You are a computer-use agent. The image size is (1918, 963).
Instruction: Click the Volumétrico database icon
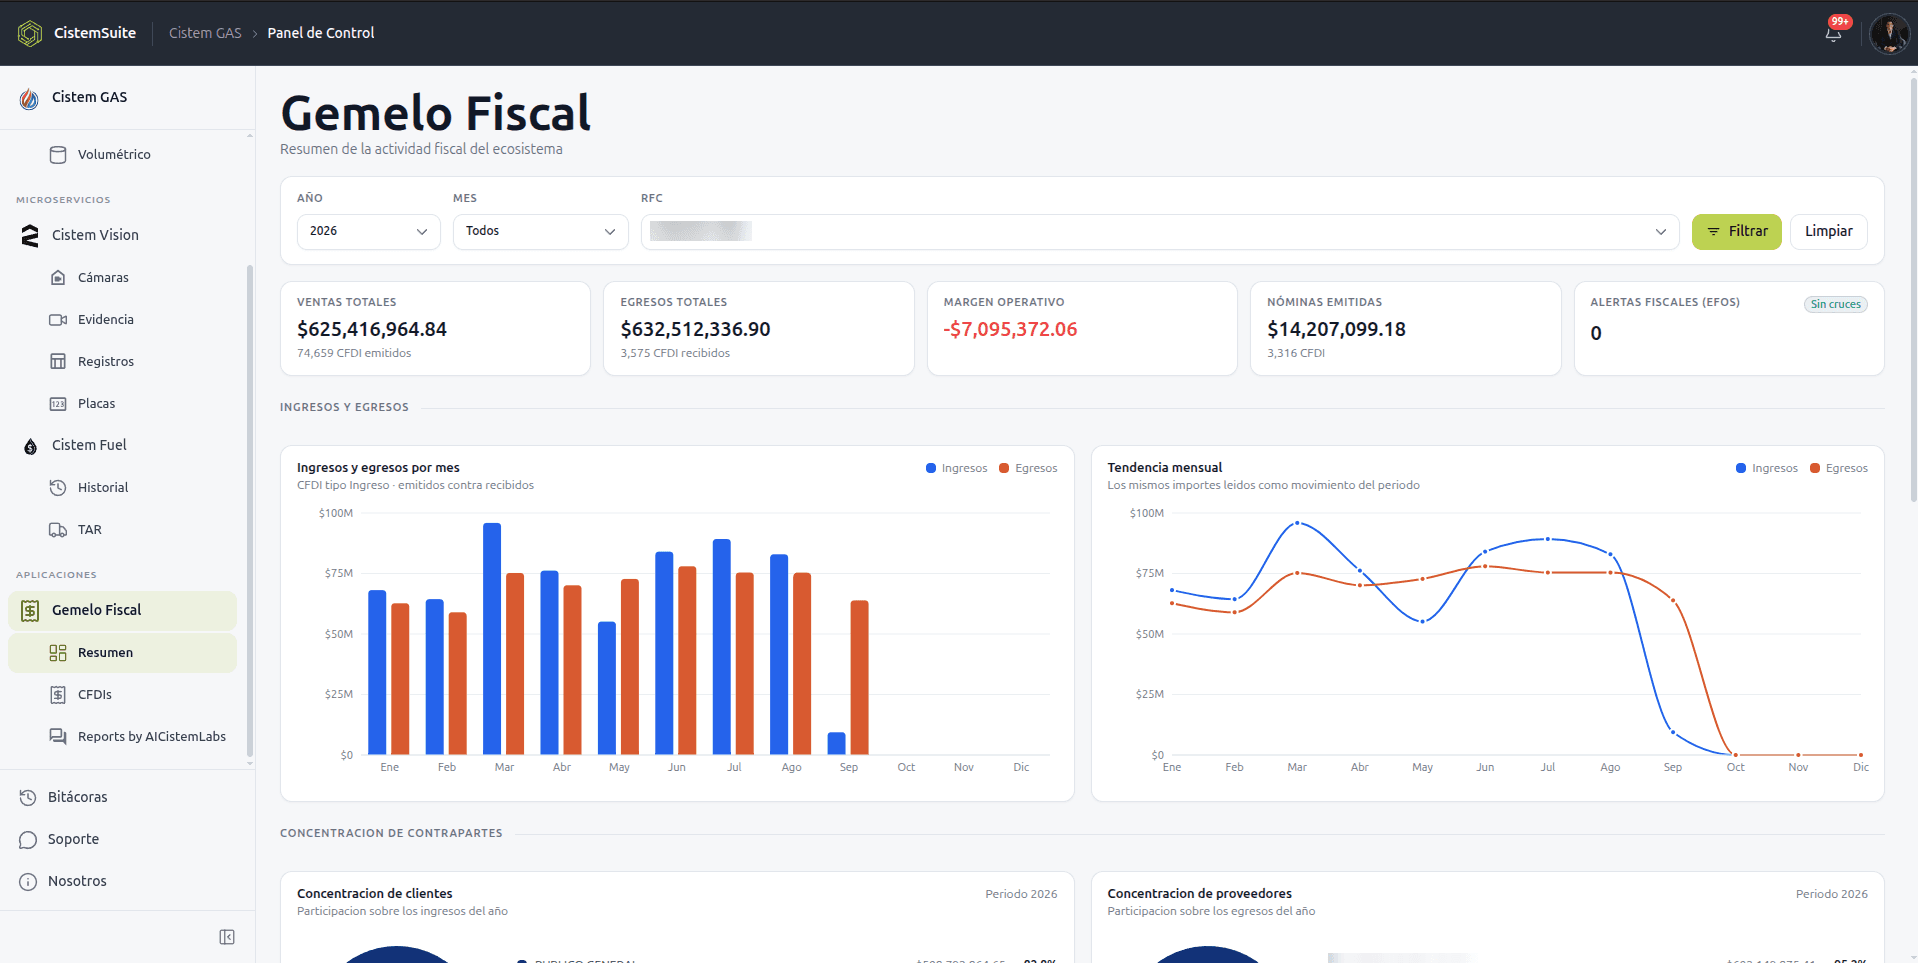point(58,155)
